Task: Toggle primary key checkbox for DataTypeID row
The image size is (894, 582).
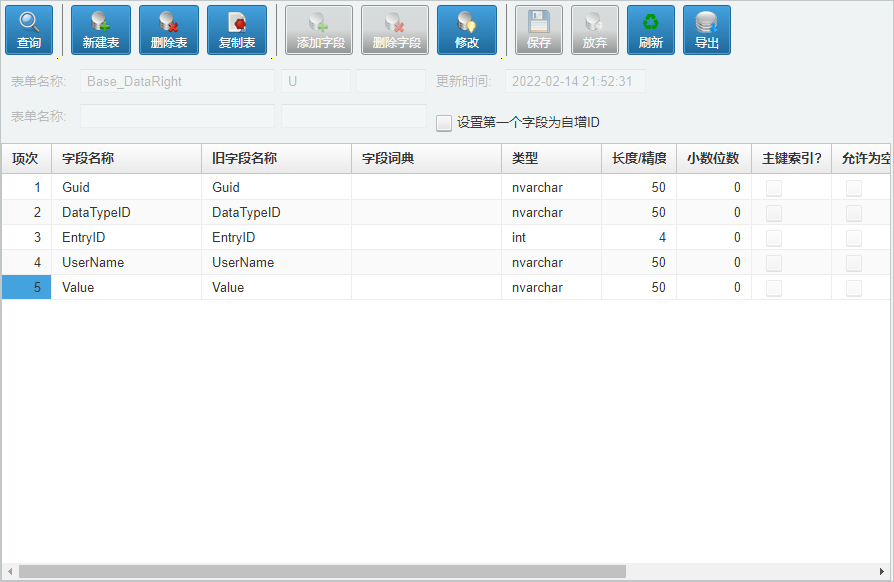Action: (x=774, y=213)
